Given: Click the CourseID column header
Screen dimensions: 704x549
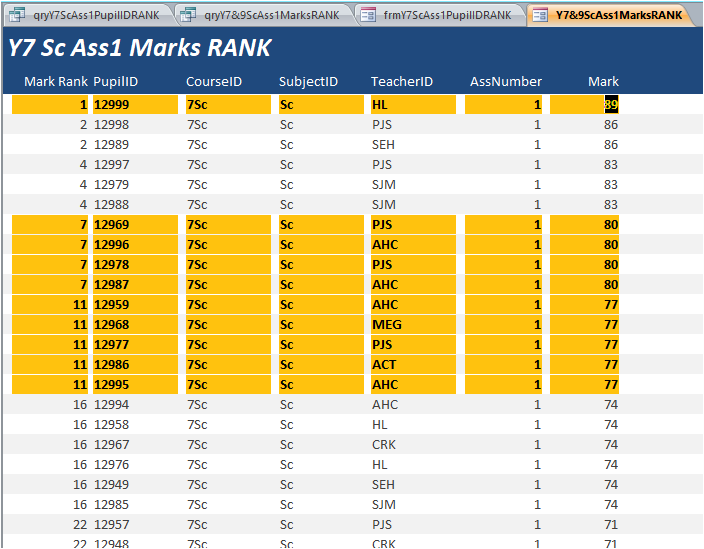Looking at the screenshot, I should coord(214,82).
